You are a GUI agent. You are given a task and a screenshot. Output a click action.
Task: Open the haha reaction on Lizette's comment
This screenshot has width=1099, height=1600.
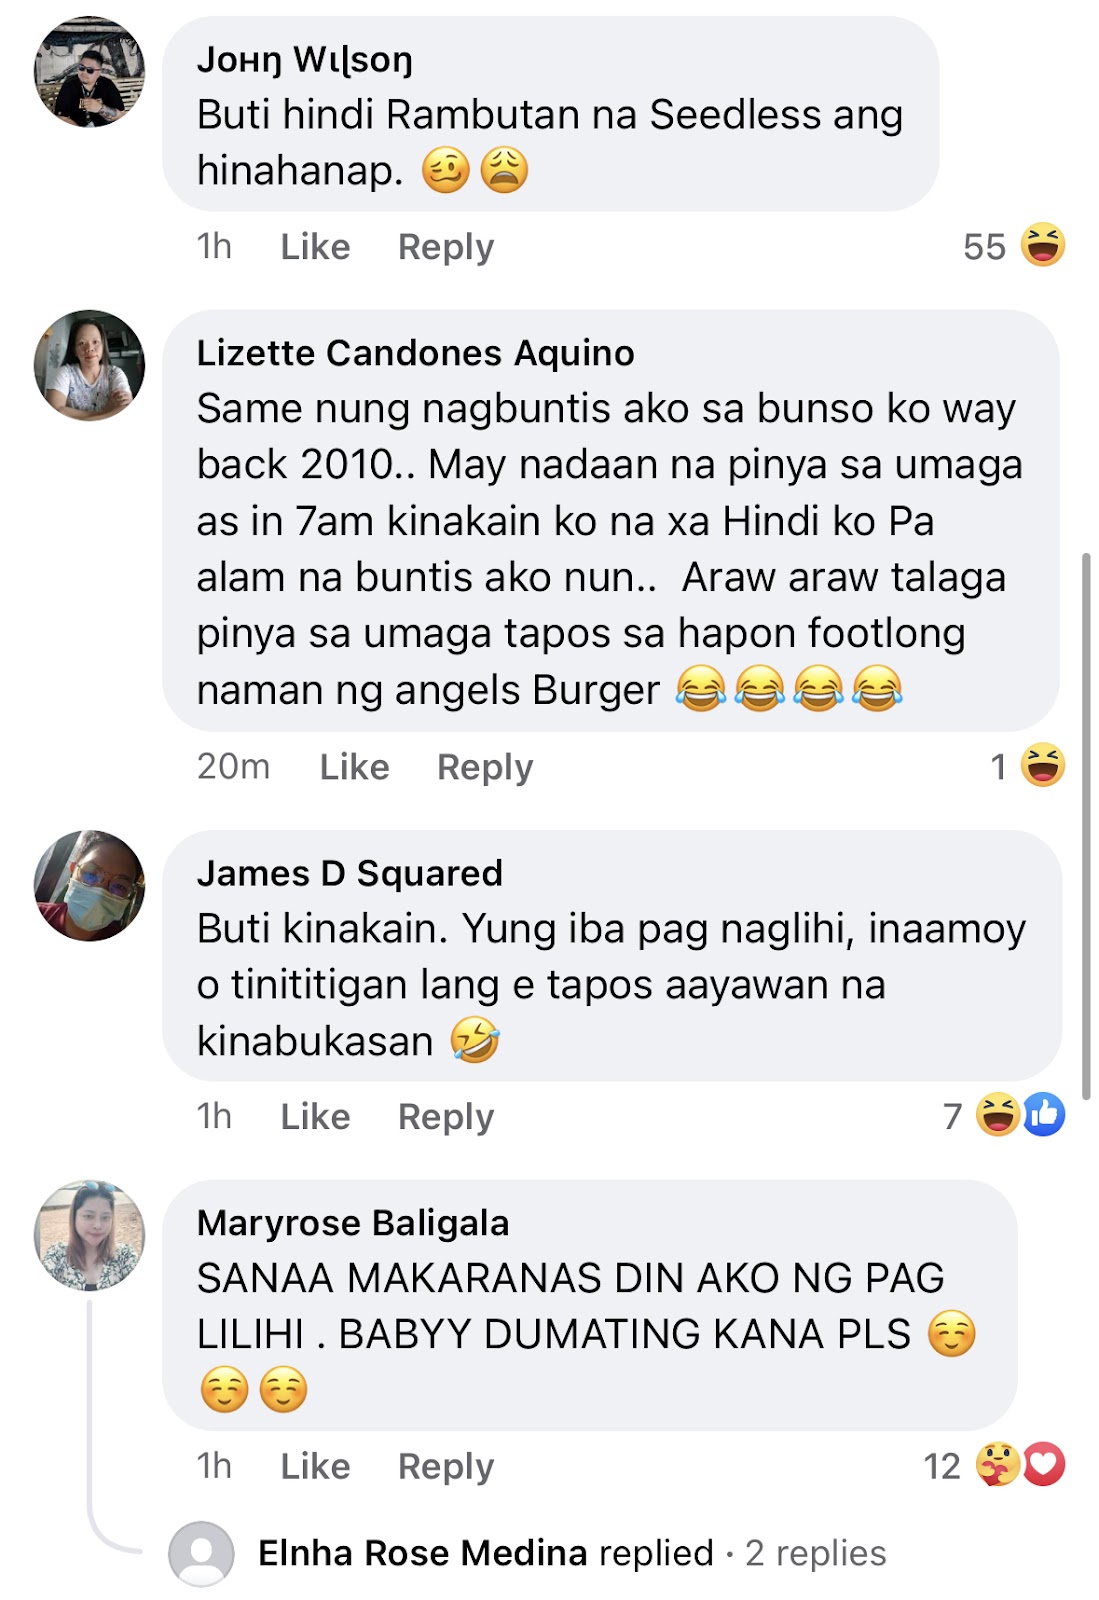1043,766
